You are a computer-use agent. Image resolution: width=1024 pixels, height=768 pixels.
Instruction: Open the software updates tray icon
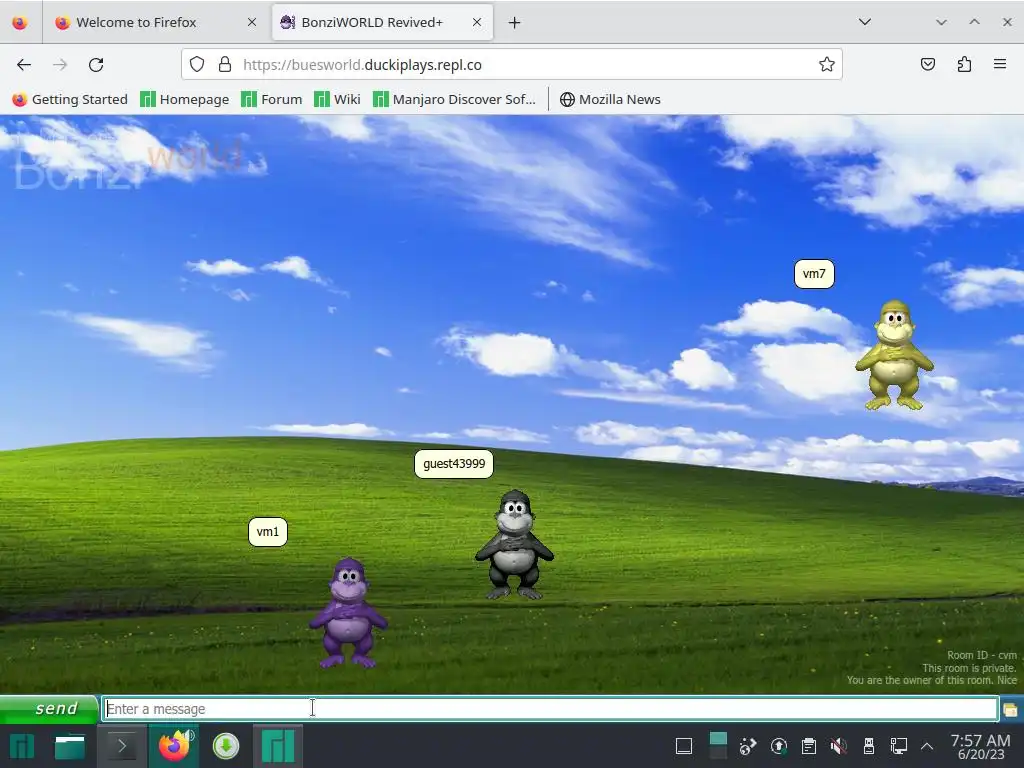[778, 746]
